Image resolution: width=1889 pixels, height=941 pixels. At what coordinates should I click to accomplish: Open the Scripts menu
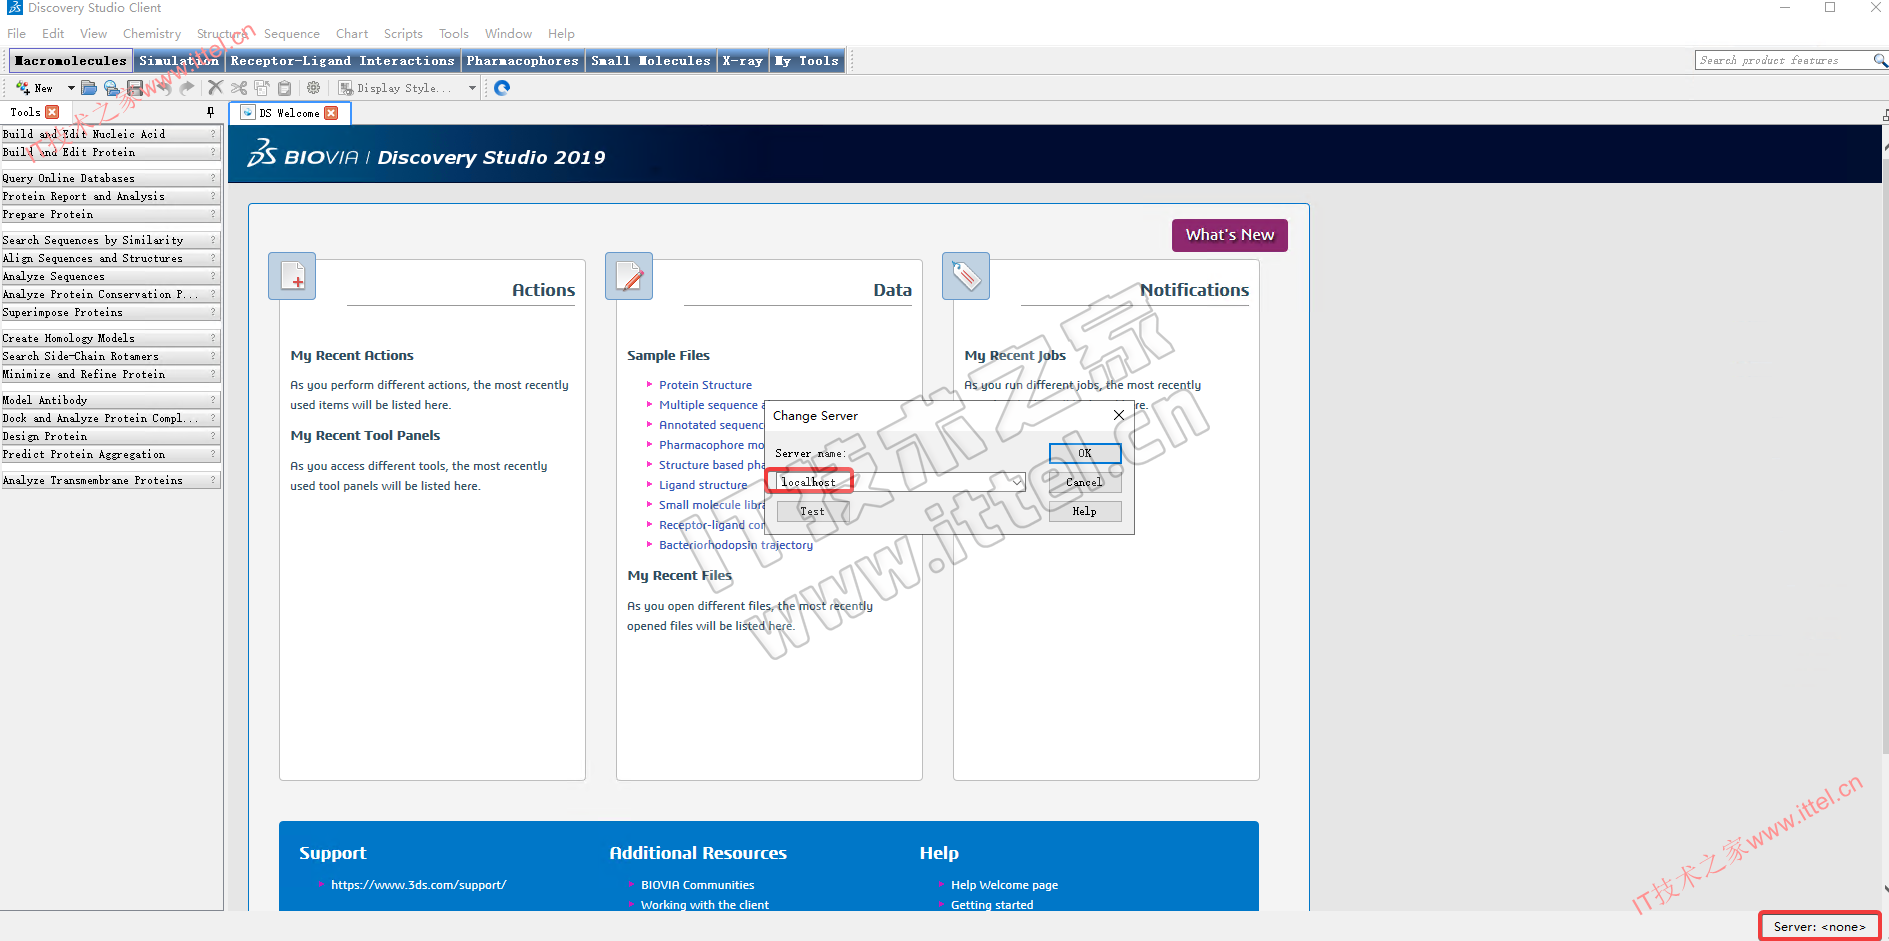(403, 34)
